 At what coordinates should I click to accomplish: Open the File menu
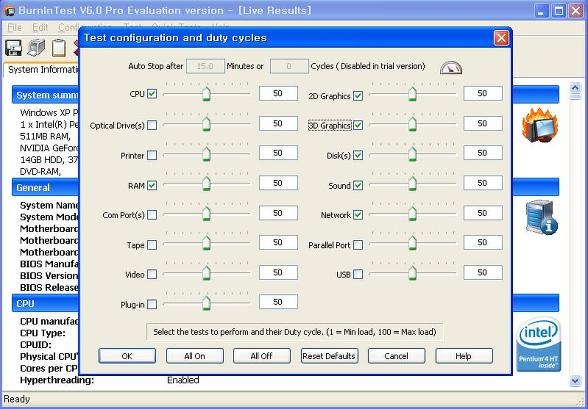coord(15,27)
